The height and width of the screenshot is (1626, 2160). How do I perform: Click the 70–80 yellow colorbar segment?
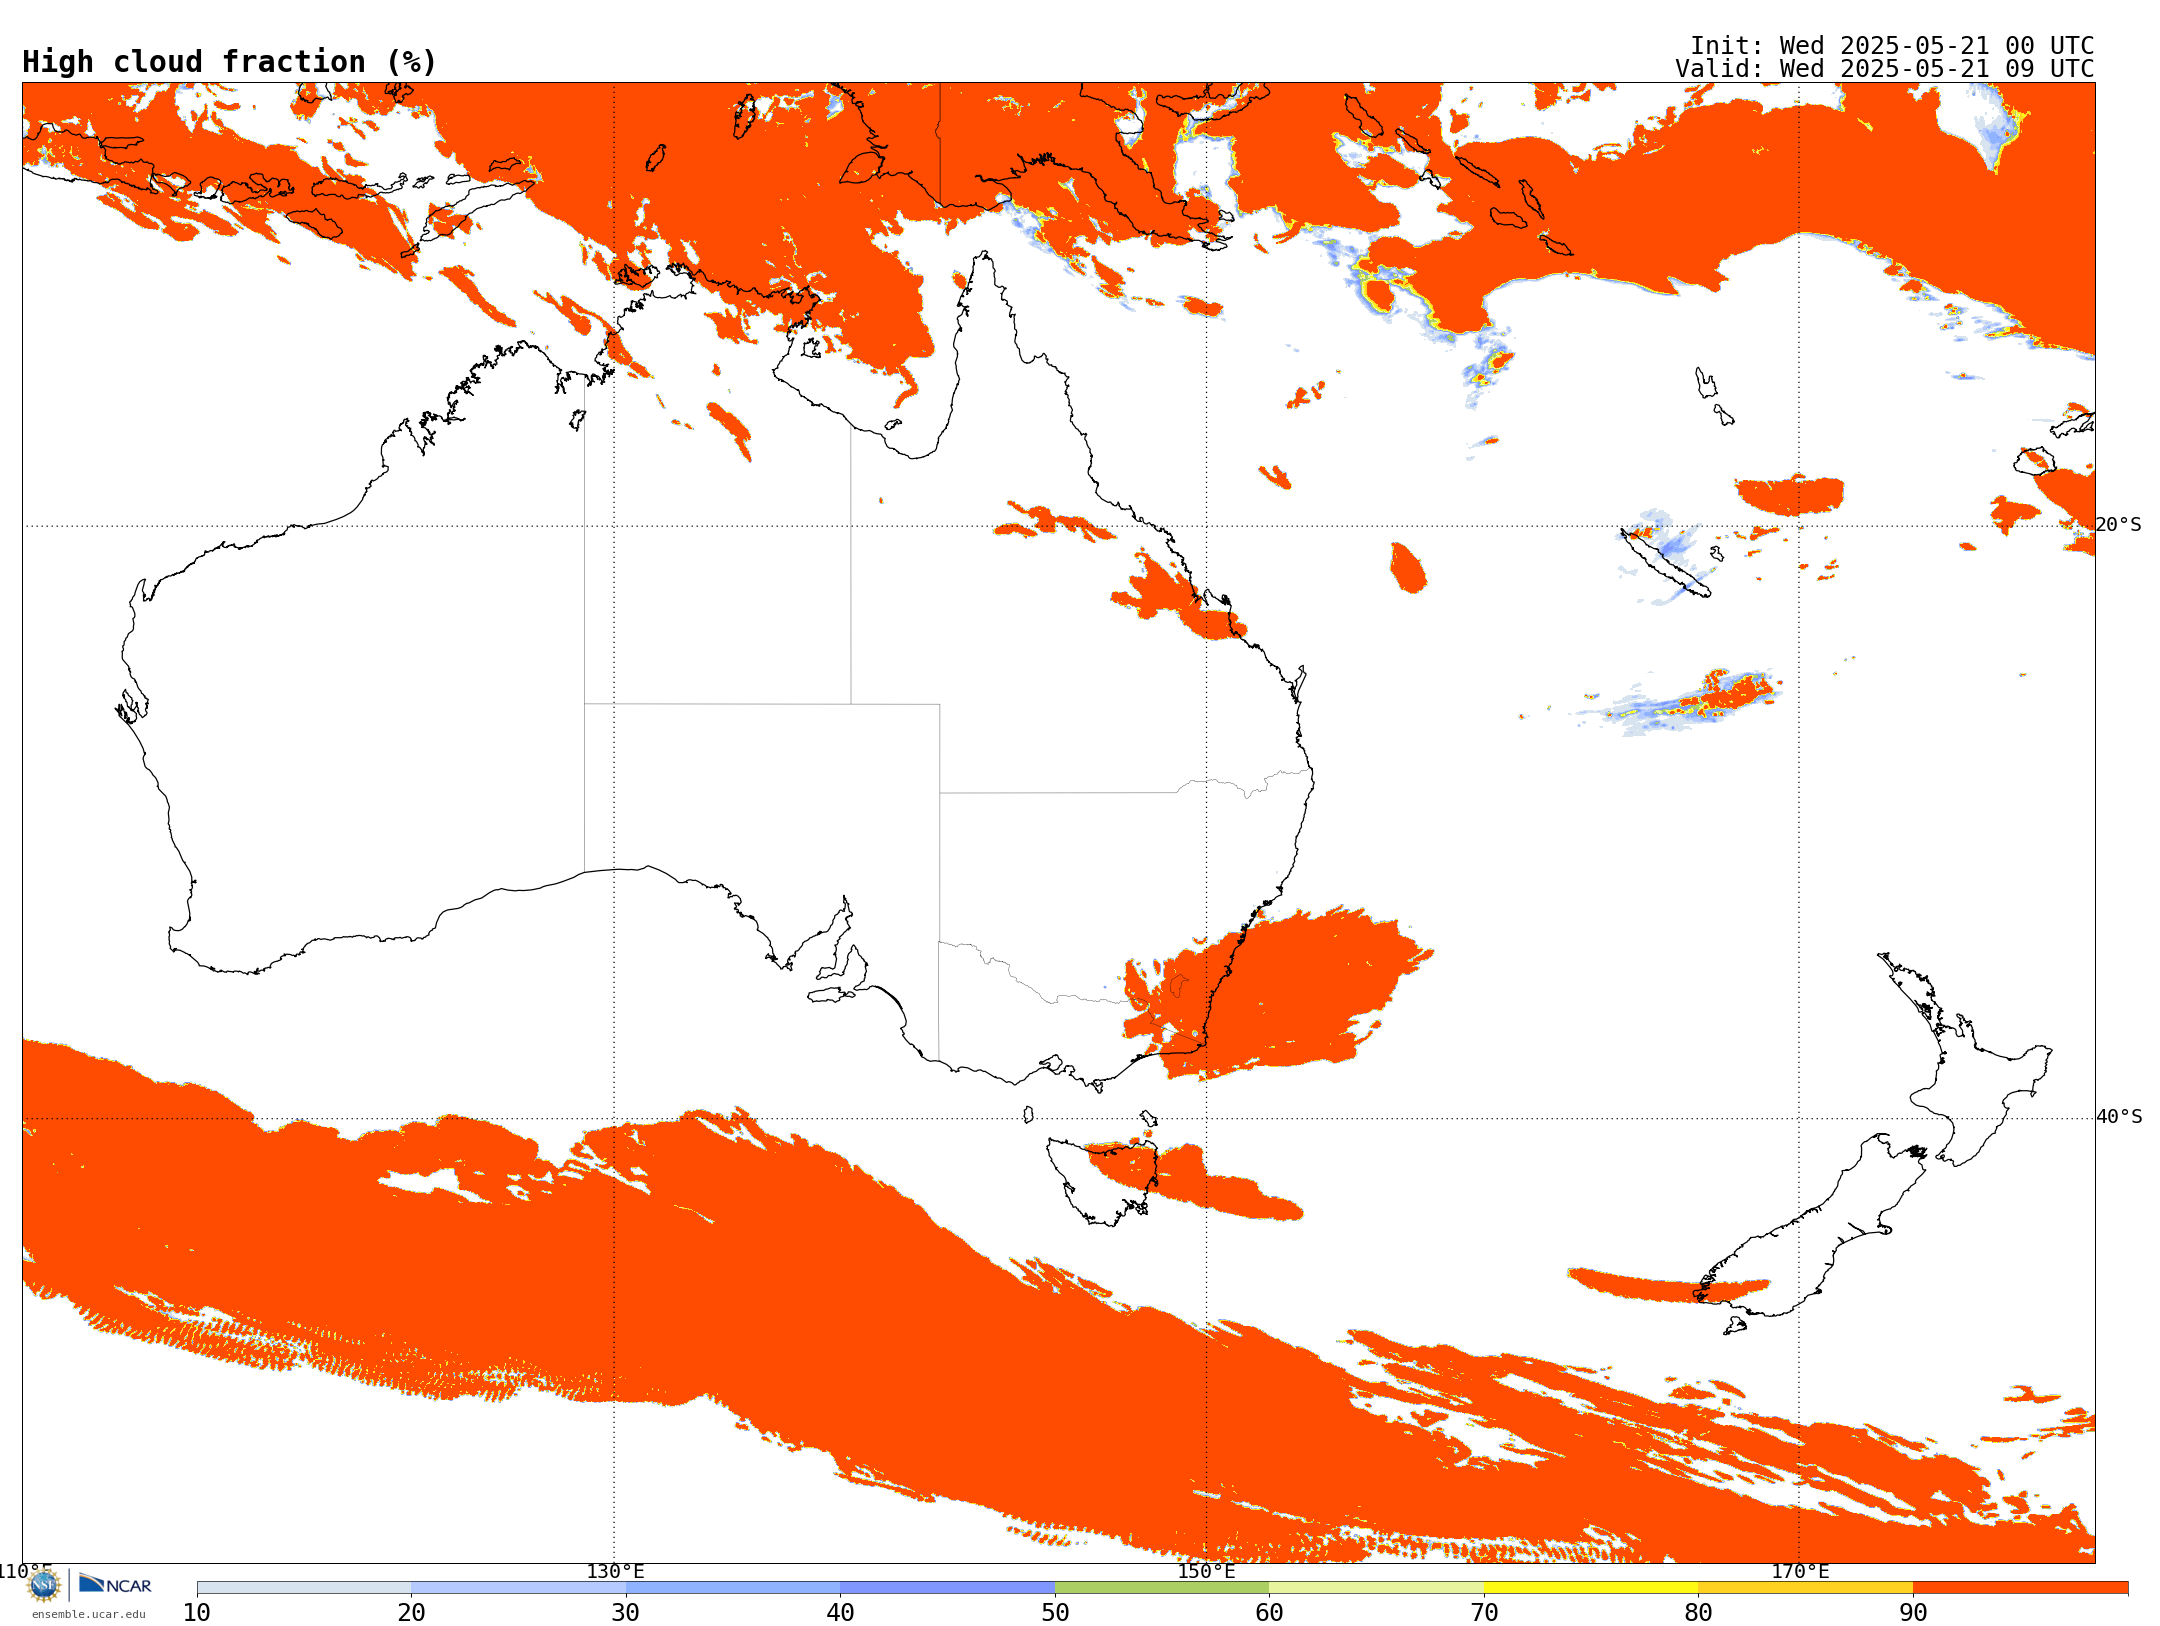1591,1588
